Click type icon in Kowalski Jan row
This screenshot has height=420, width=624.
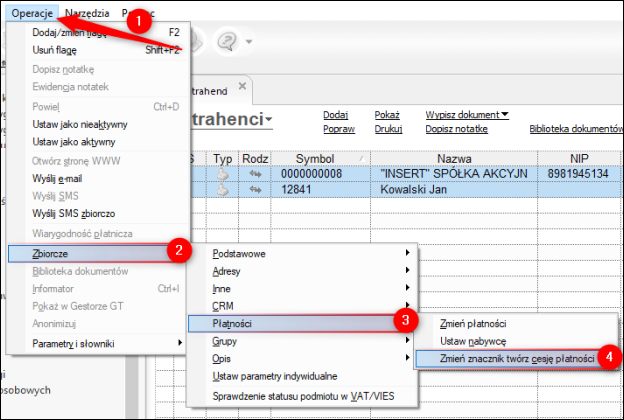coord(222,189)
